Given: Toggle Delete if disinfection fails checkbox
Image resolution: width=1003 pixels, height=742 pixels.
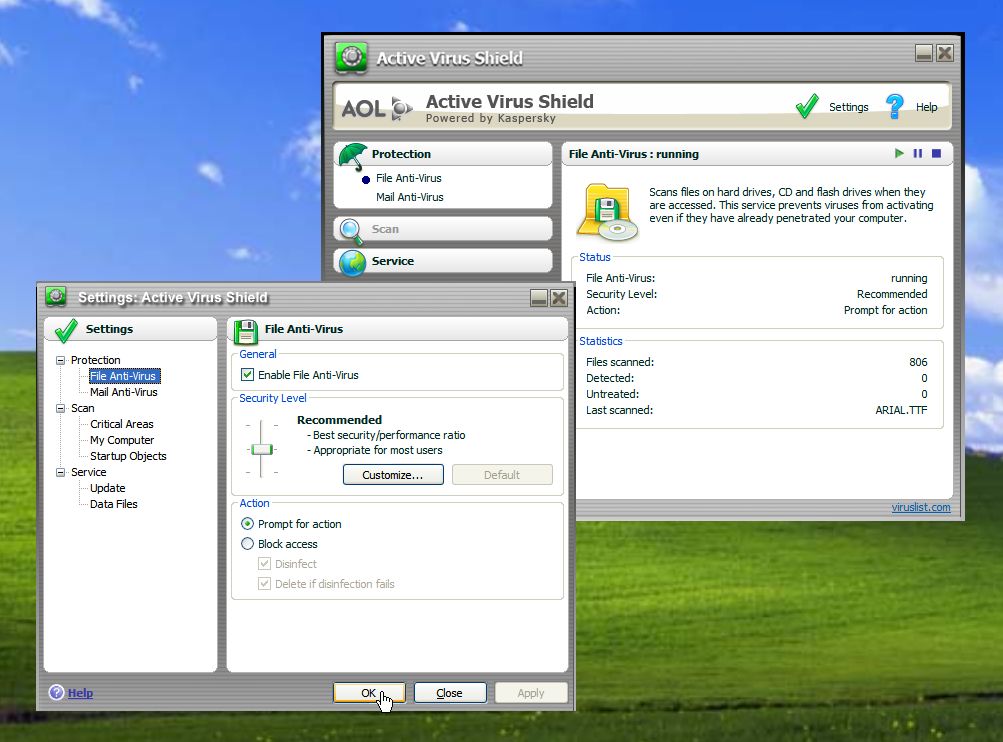Looking at the screenshot, I should click(x=264, y=583).
